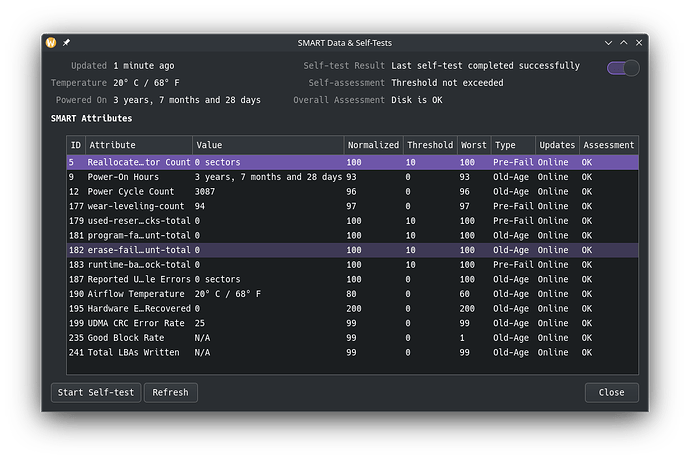Viewport: 690px width, 461px height.
Task: Select the erase-fail…unt-total row
Action: coord(352,250)
